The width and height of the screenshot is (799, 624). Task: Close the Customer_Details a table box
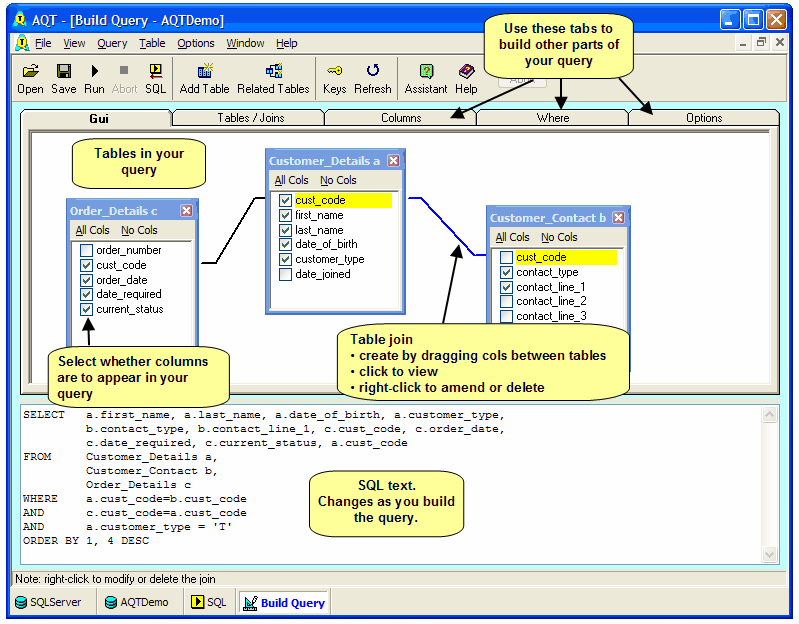coord(393,160)
